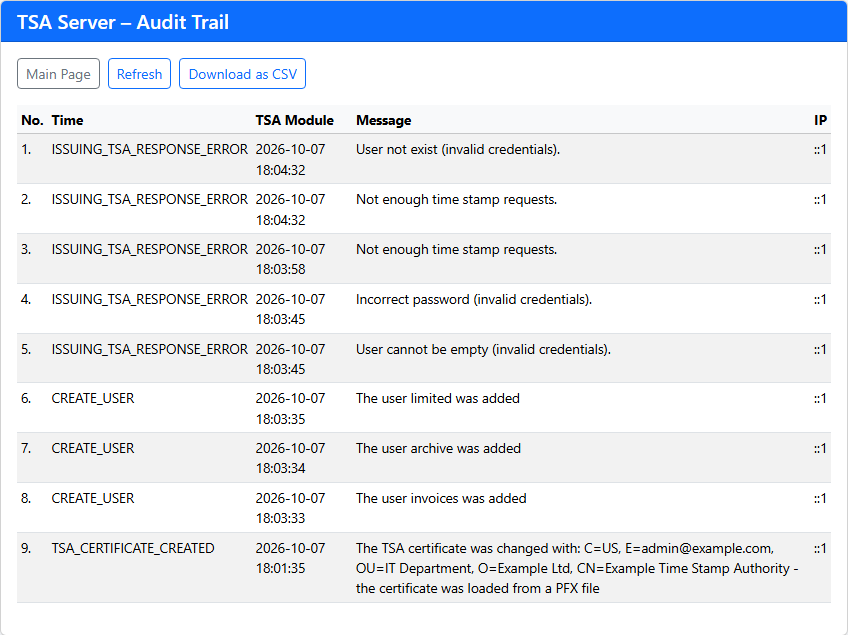The width and height of the screenshot is (848, 635).
Task: Select 'The user limited was added' message
Action: coord(438,399)
